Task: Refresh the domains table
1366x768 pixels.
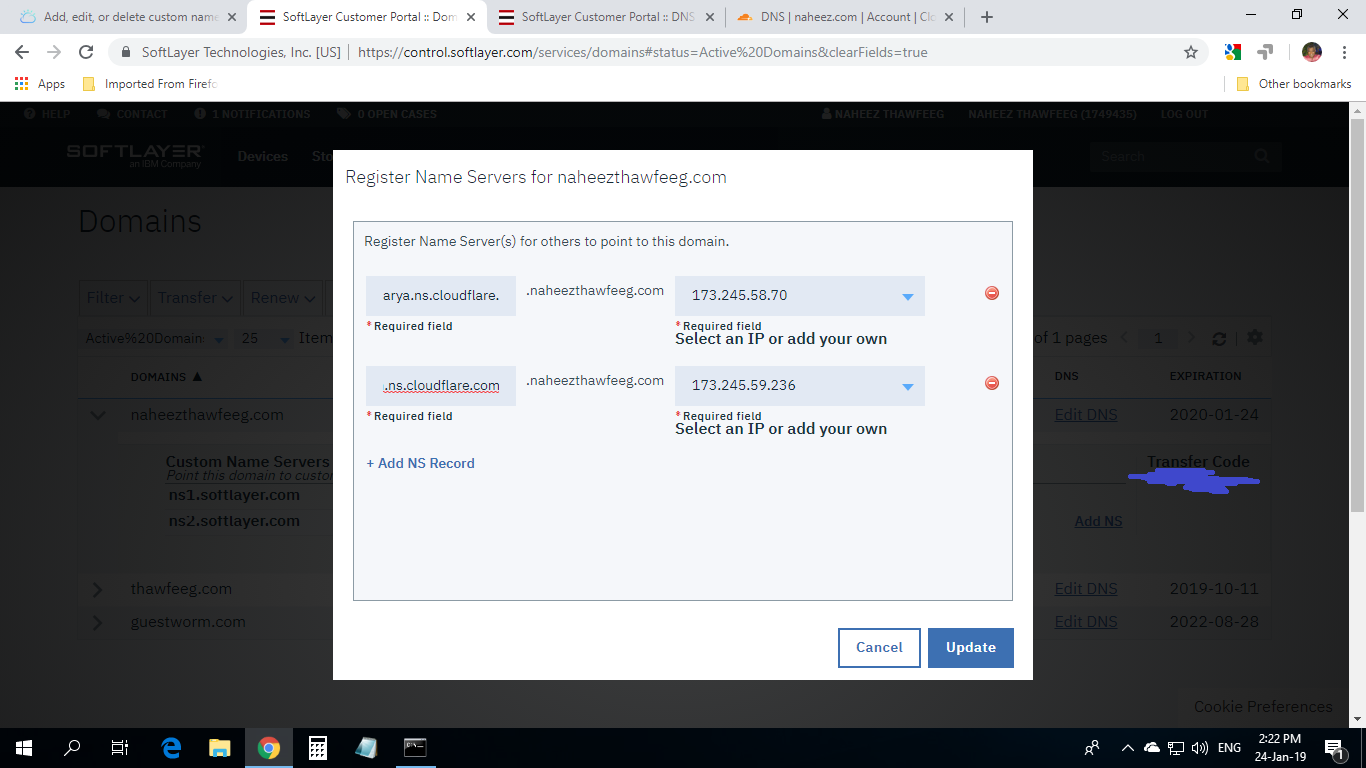Action: pyautogui.click(x=1219, y=339)
